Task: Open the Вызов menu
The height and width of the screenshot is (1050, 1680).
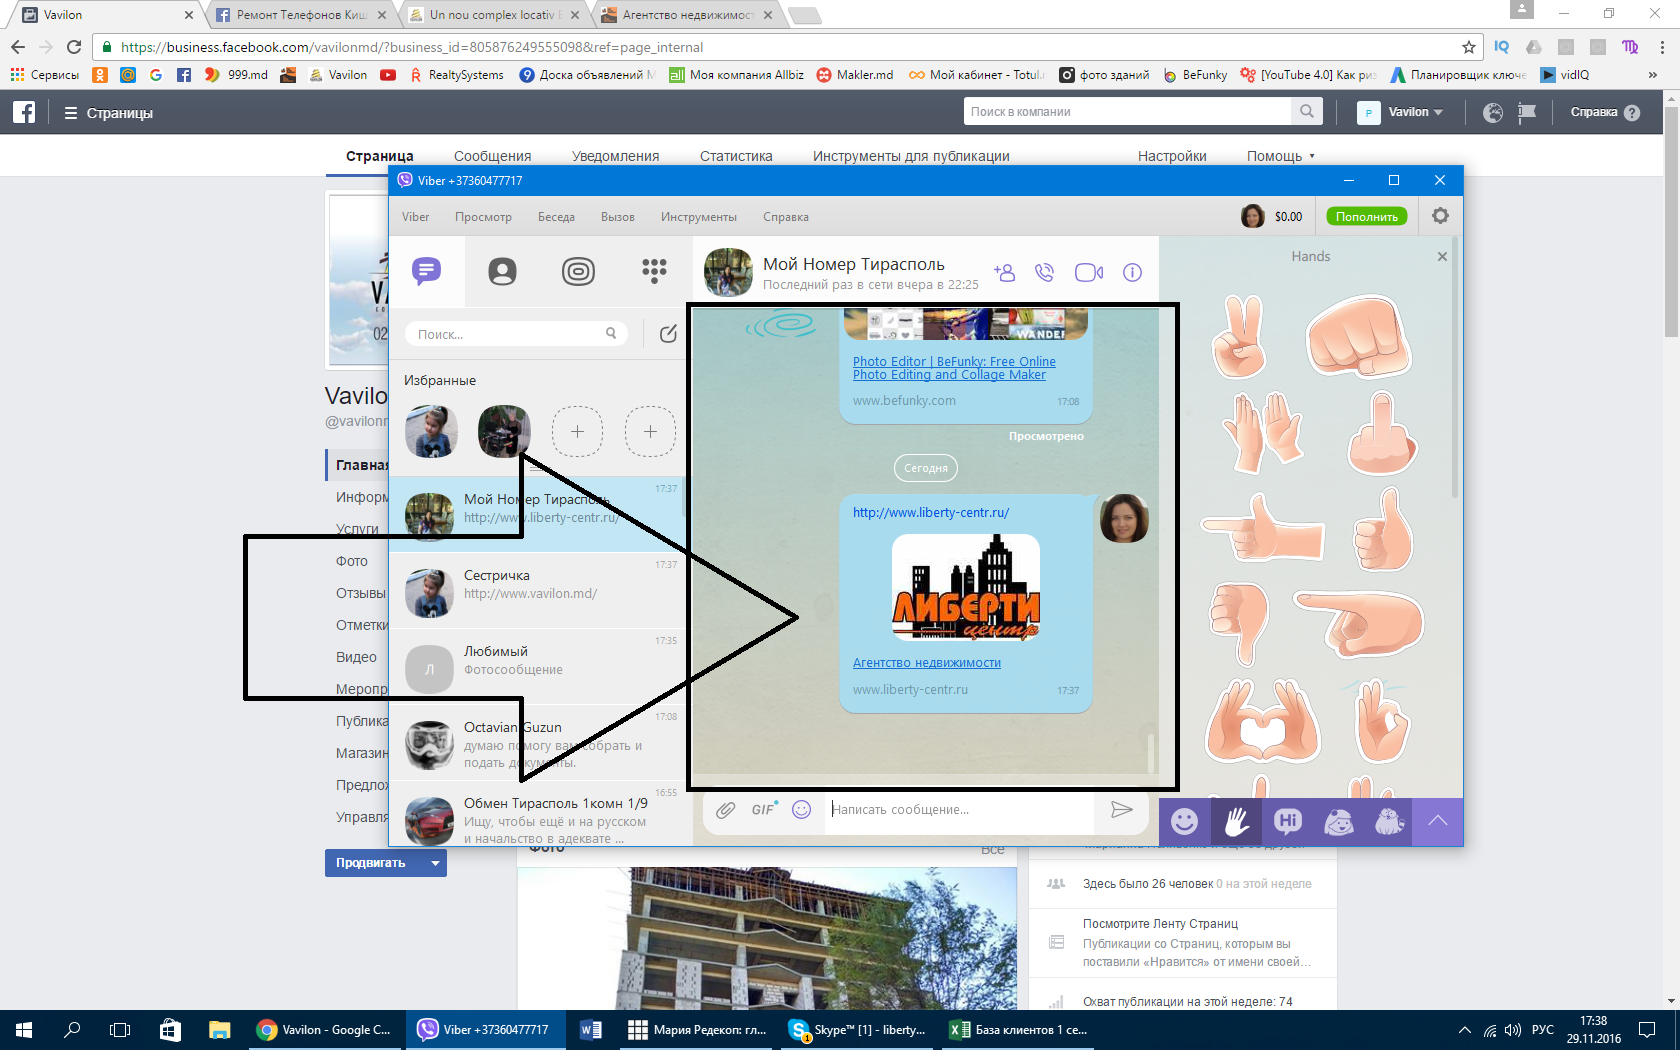Action: click(618, 217)
